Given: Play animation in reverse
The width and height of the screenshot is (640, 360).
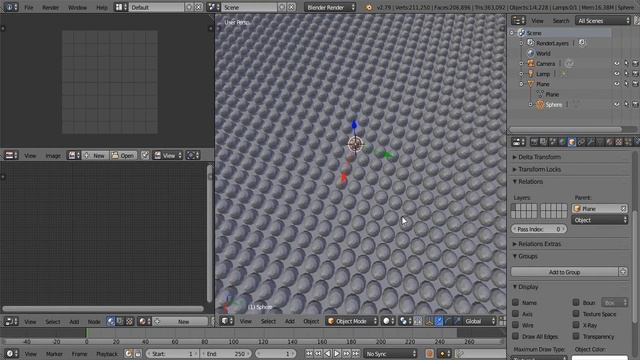Looking at the screenshot, I should (328, 353).
